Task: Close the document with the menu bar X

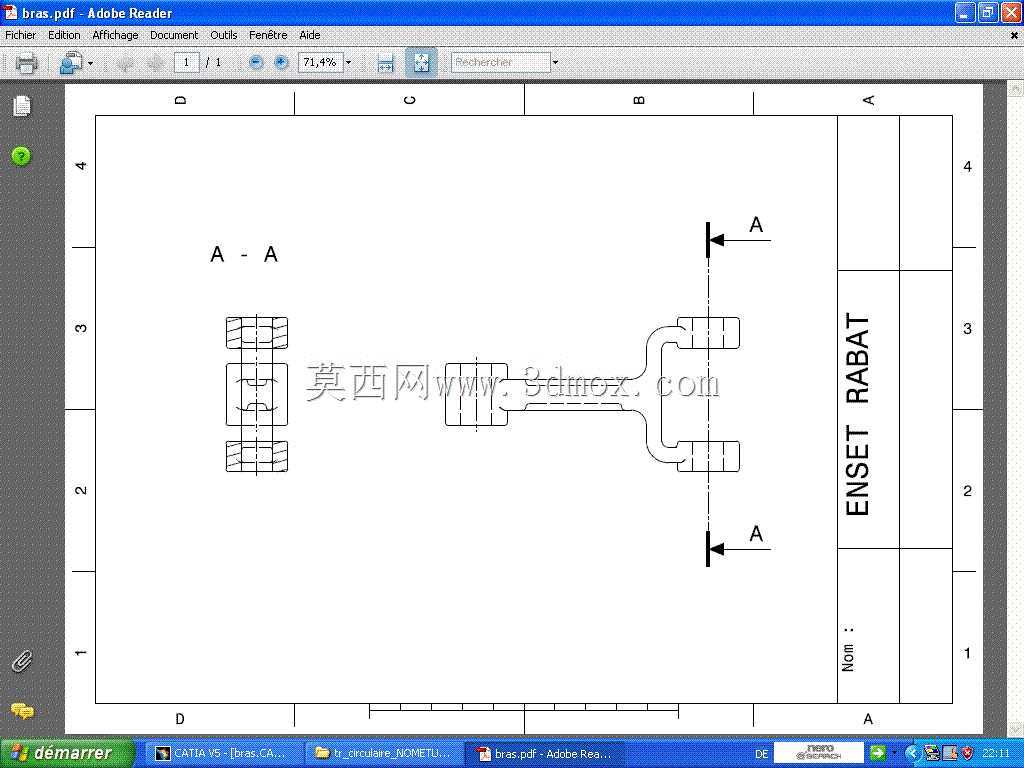Action: (1014, 36)
